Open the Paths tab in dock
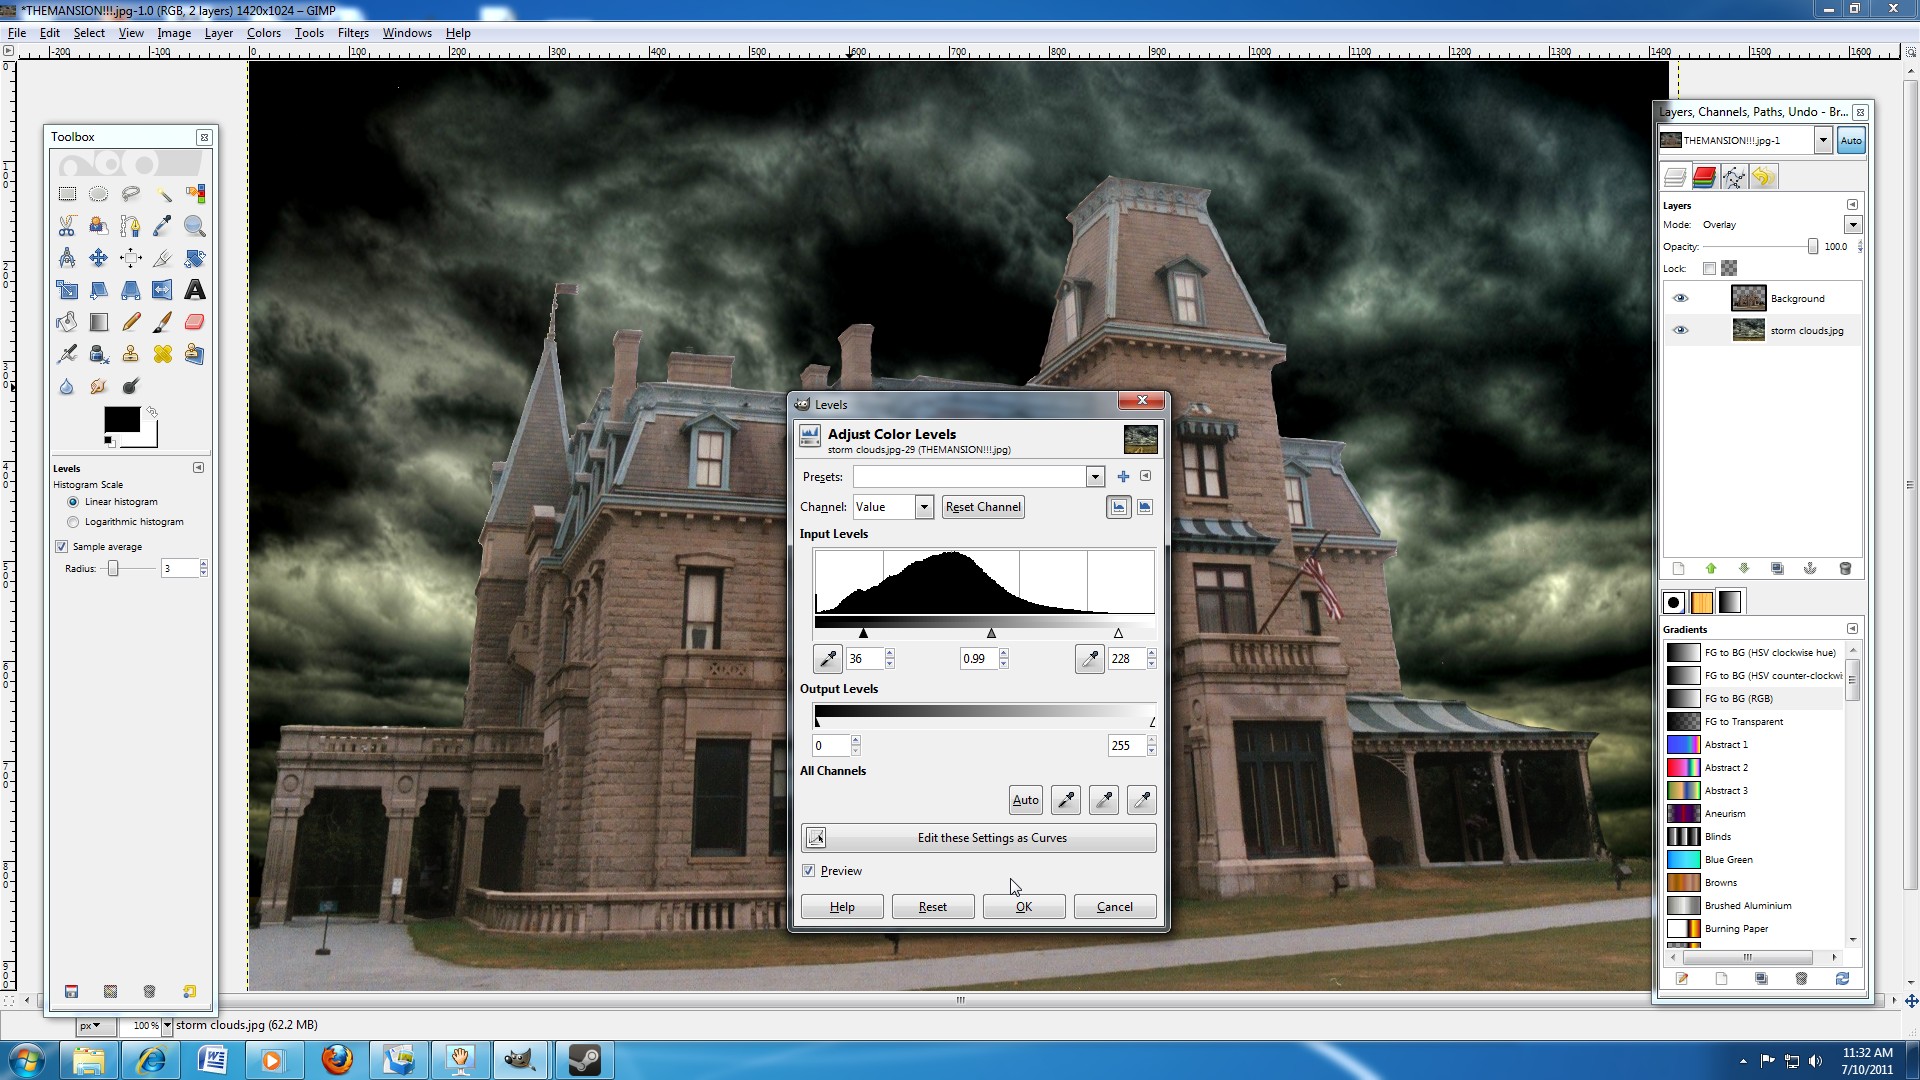 pos(1733,178)
